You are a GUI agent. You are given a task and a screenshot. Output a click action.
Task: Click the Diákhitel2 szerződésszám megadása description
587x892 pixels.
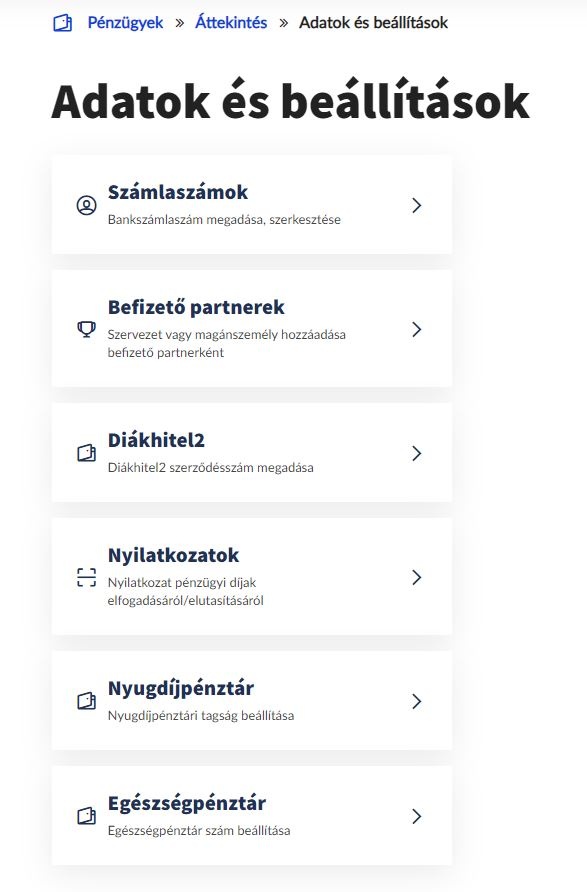(x=210, y=468)
